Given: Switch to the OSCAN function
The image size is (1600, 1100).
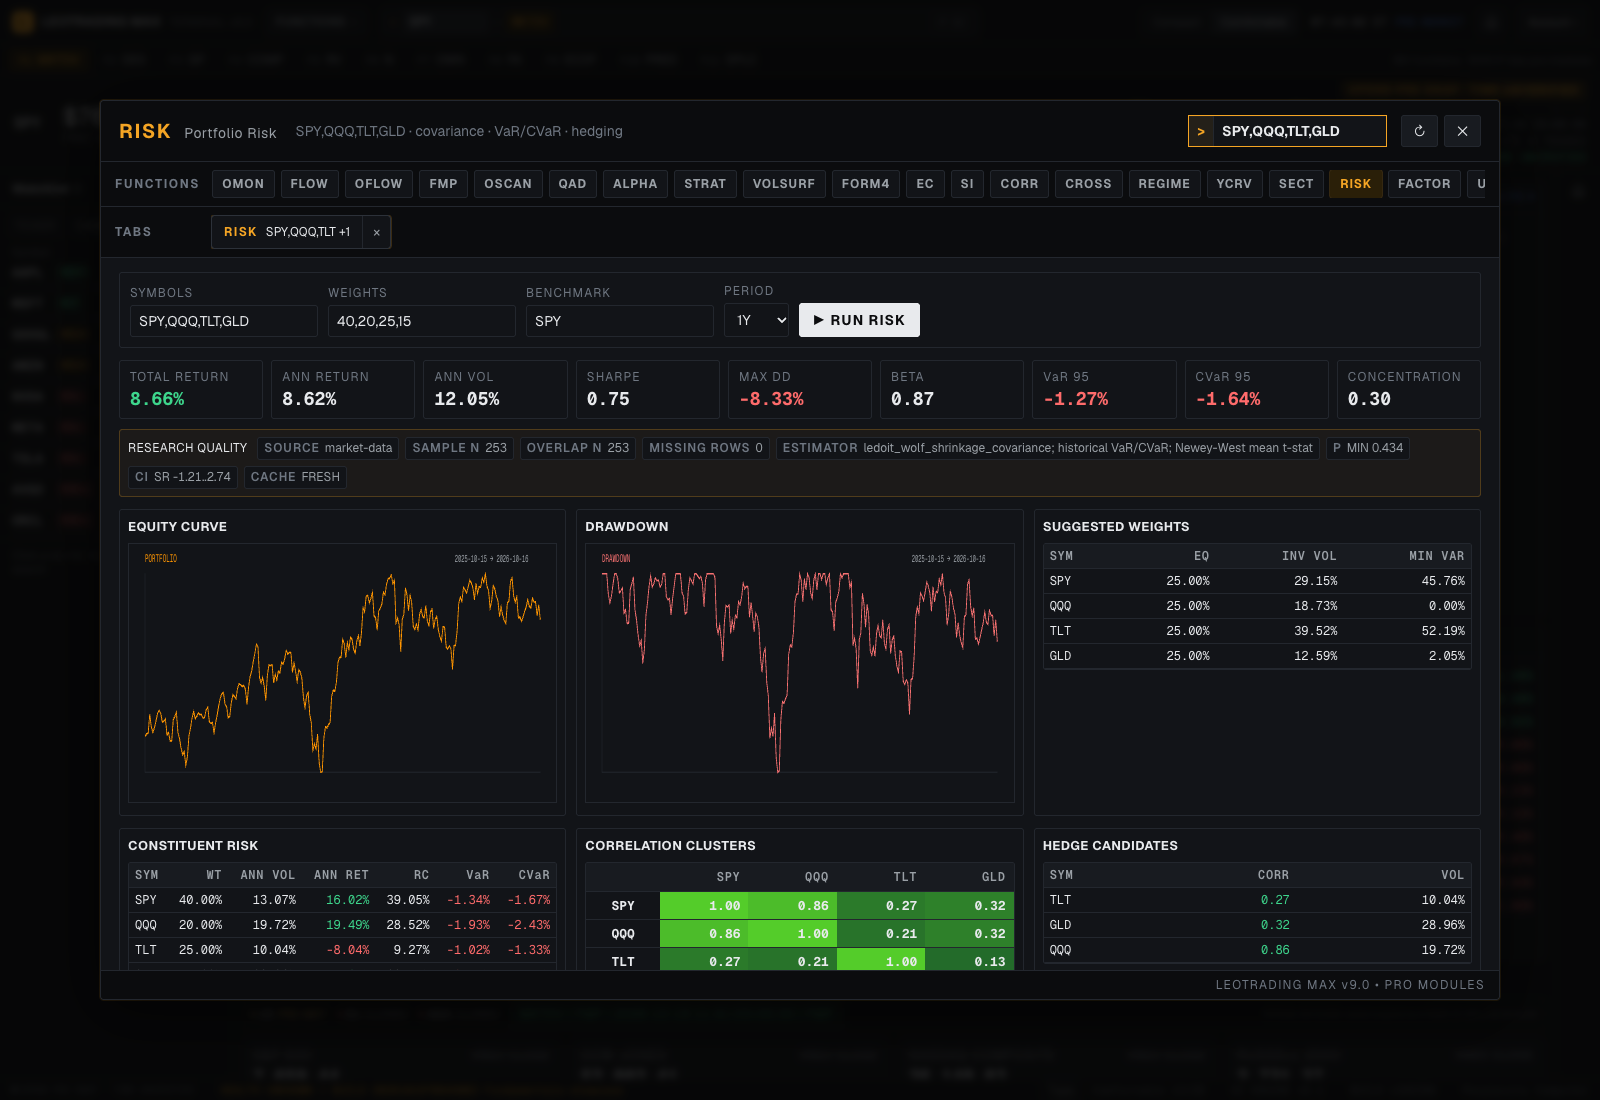Looking at the screenshot, I should pos(508,184).
